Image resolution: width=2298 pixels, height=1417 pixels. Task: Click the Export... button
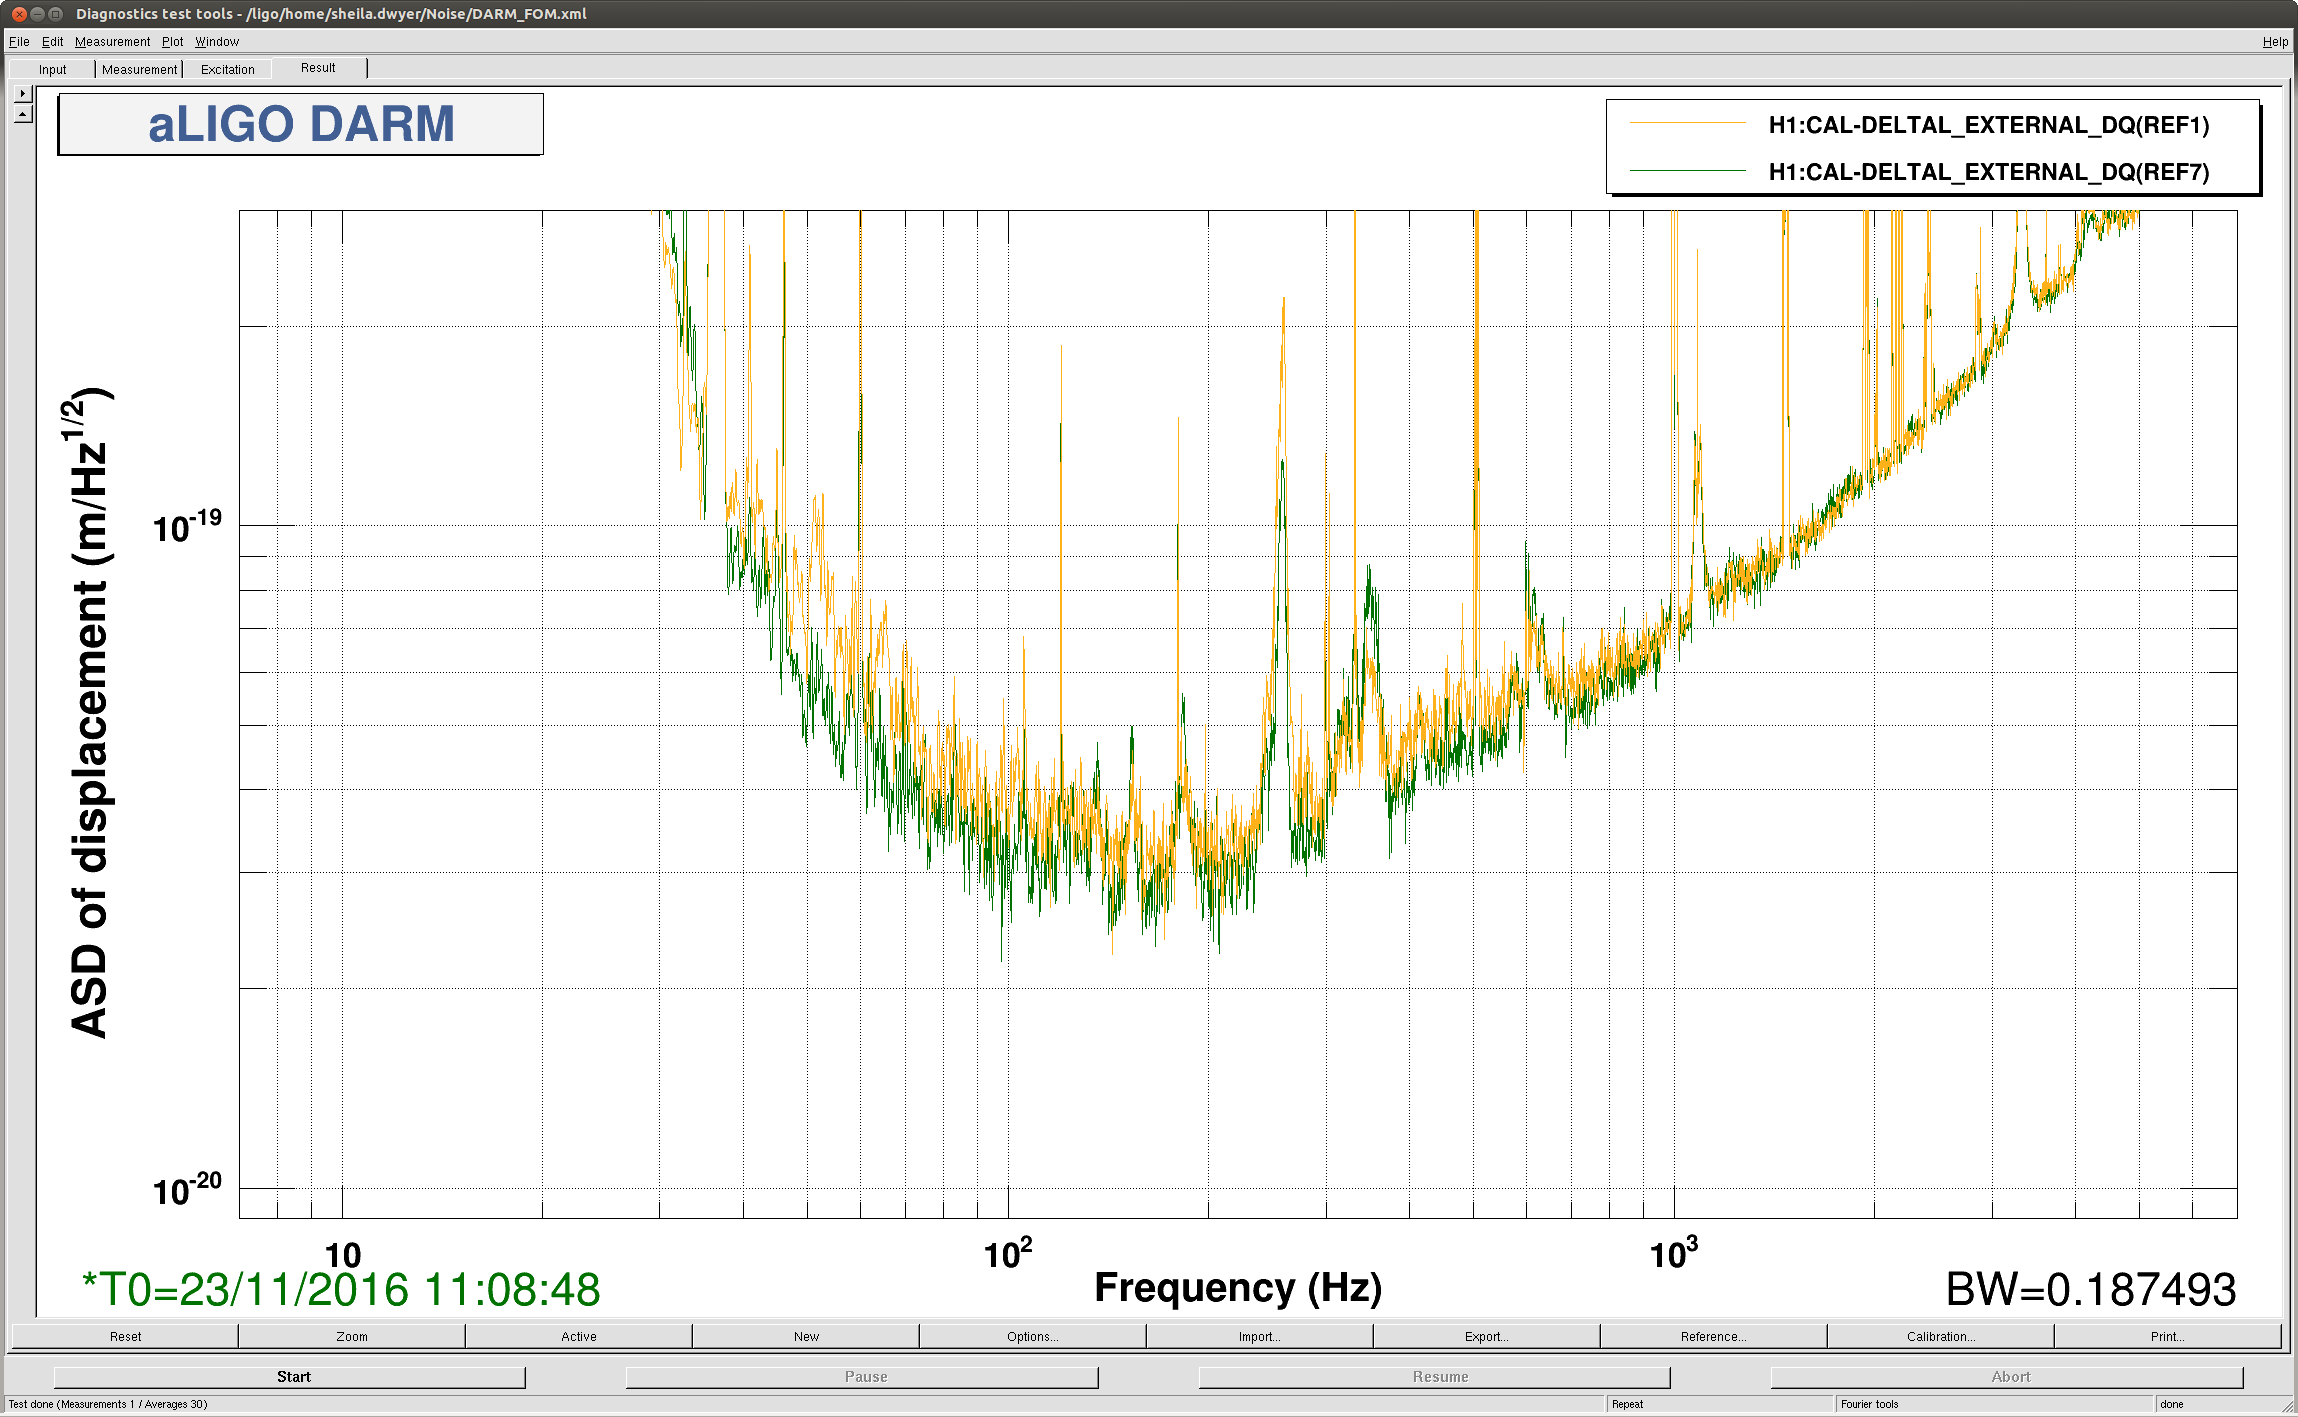click(1487, 1336)
